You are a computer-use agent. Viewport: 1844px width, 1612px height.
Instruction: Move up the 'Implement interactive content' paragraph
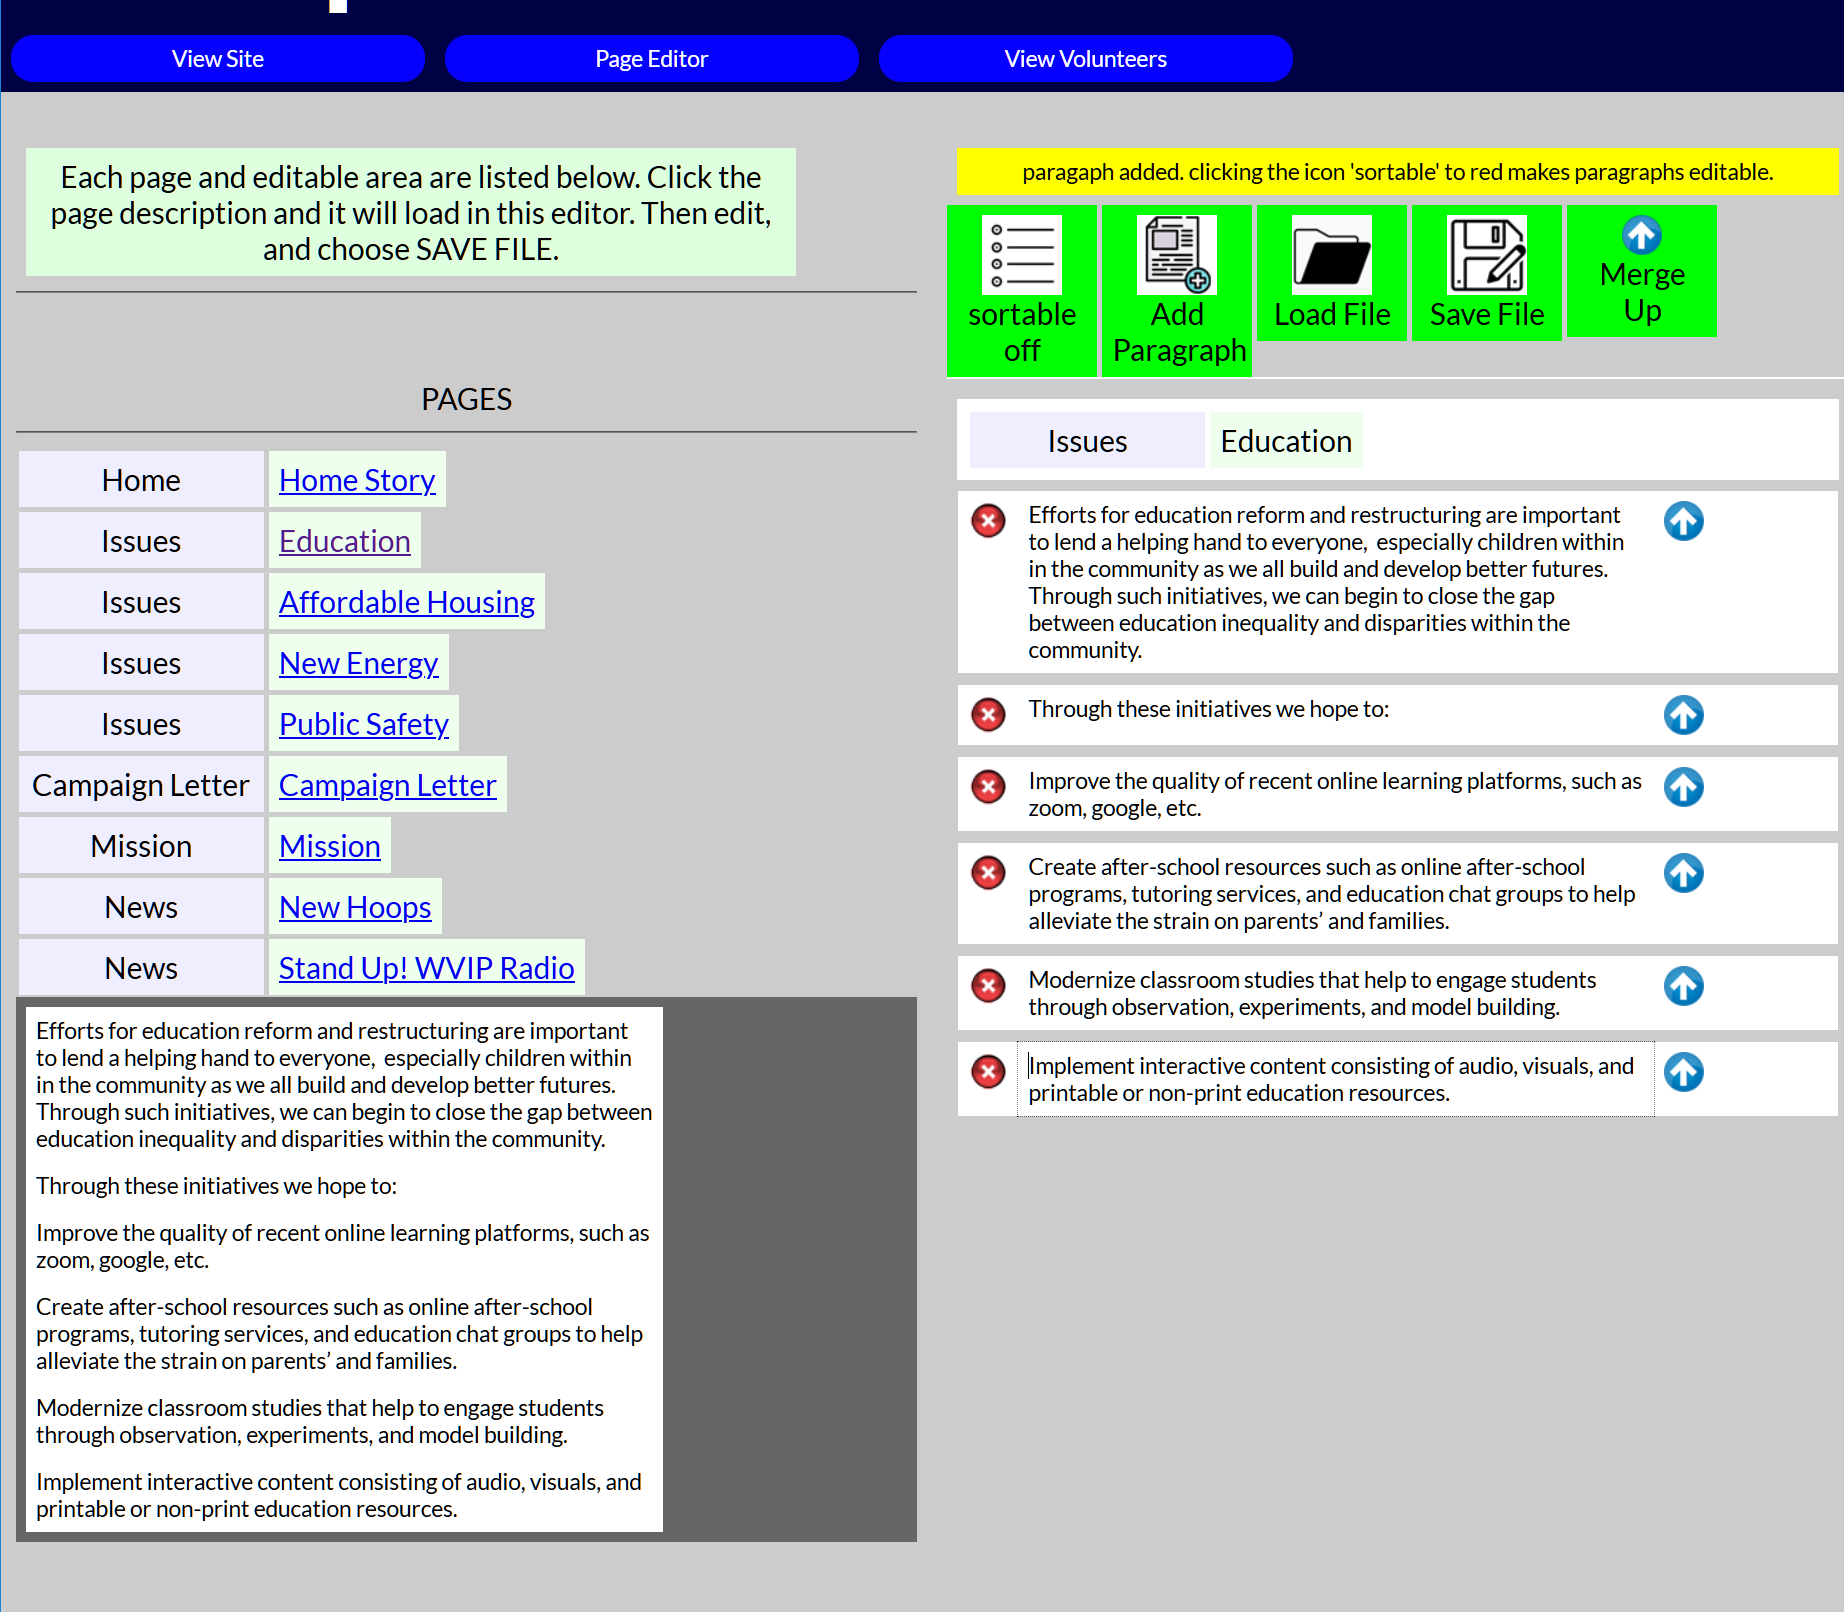[1683, 1072]
